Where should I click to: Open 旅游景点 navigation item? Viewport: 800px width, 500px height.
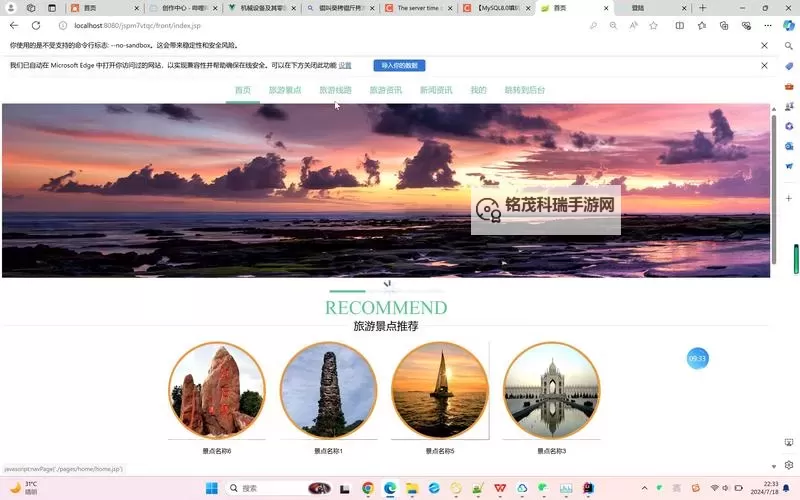pos(285,90)
